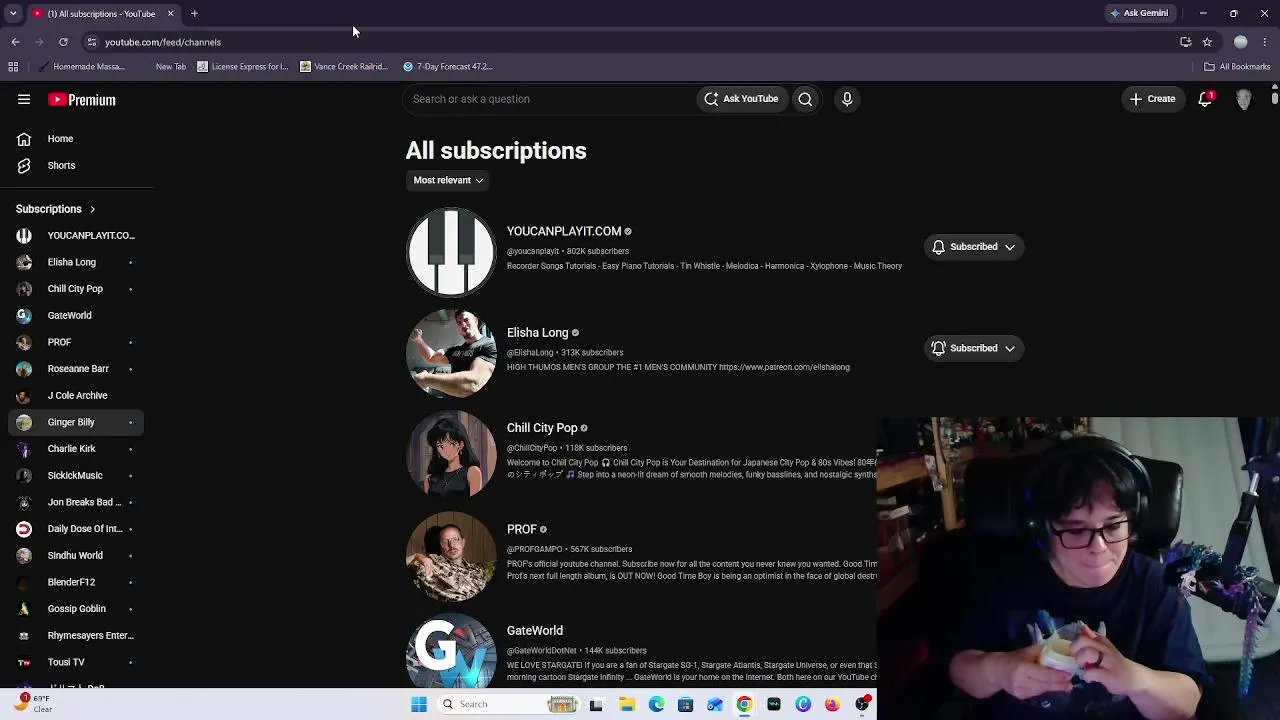Open Charlie Kirk in the sidebar

(76, 449)
